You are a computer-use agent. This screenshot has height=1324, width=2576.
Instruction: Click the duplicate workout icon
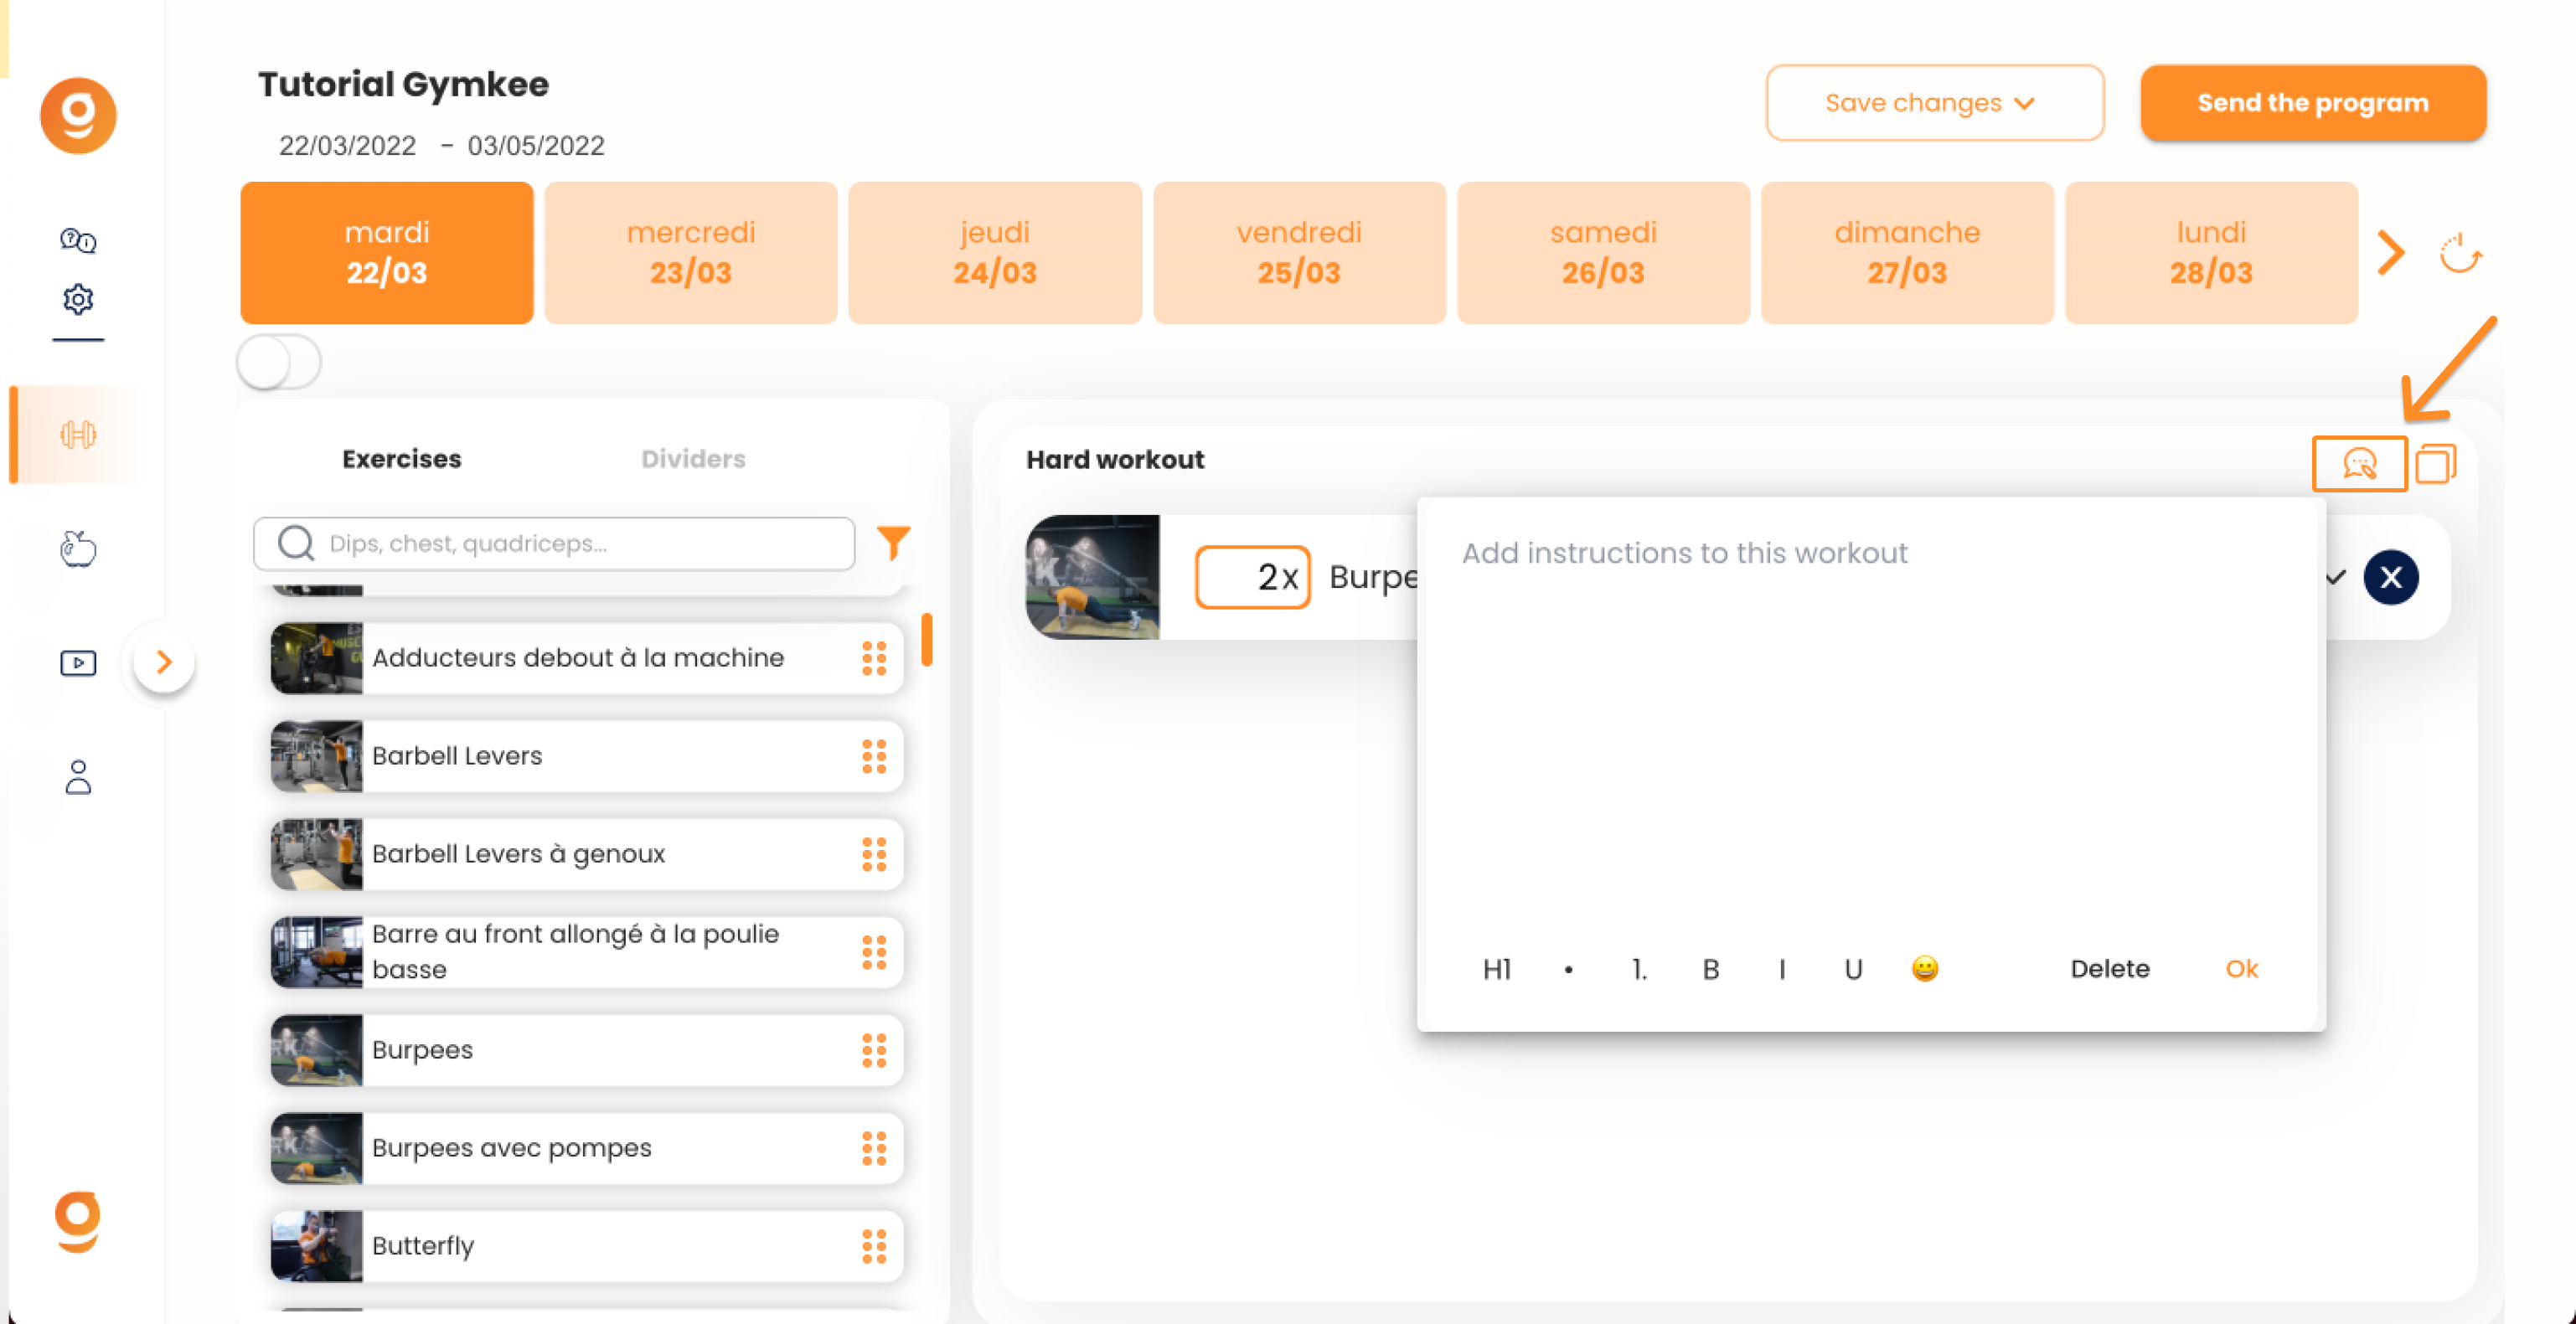click(2436, 464)
